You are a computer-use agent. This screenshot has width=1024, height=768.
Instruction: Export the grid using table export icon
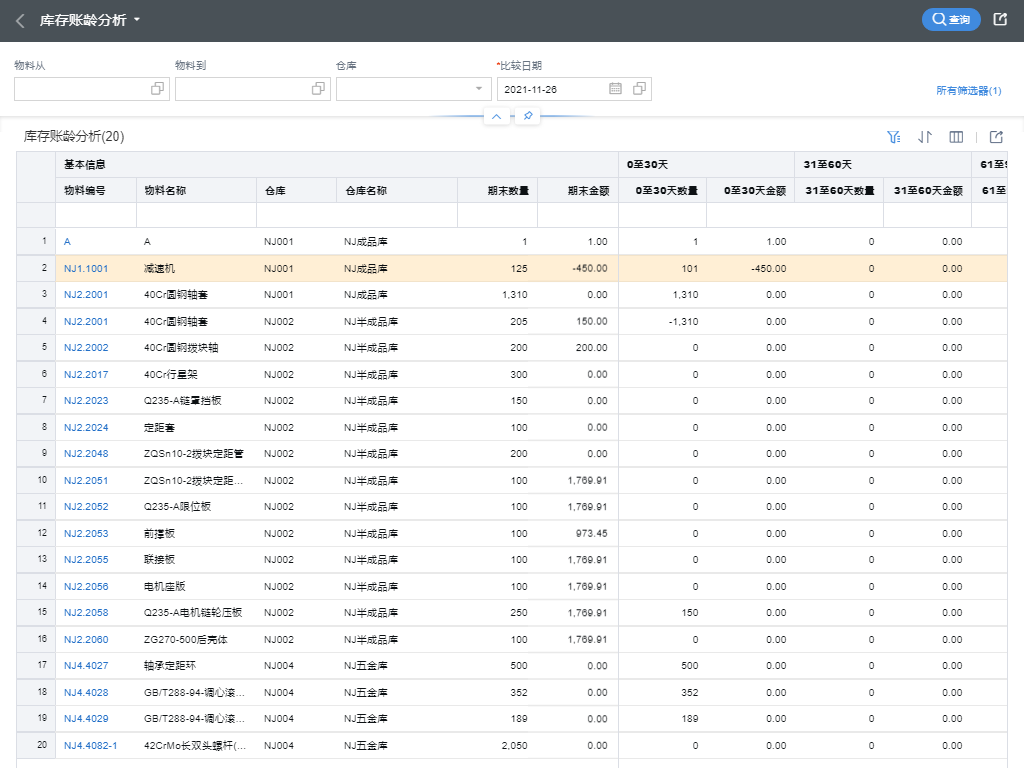(996, 137)
